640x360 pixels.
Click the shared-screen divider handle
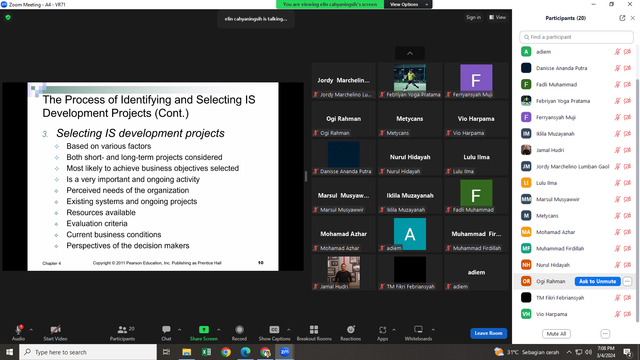[x=306, y=176]
